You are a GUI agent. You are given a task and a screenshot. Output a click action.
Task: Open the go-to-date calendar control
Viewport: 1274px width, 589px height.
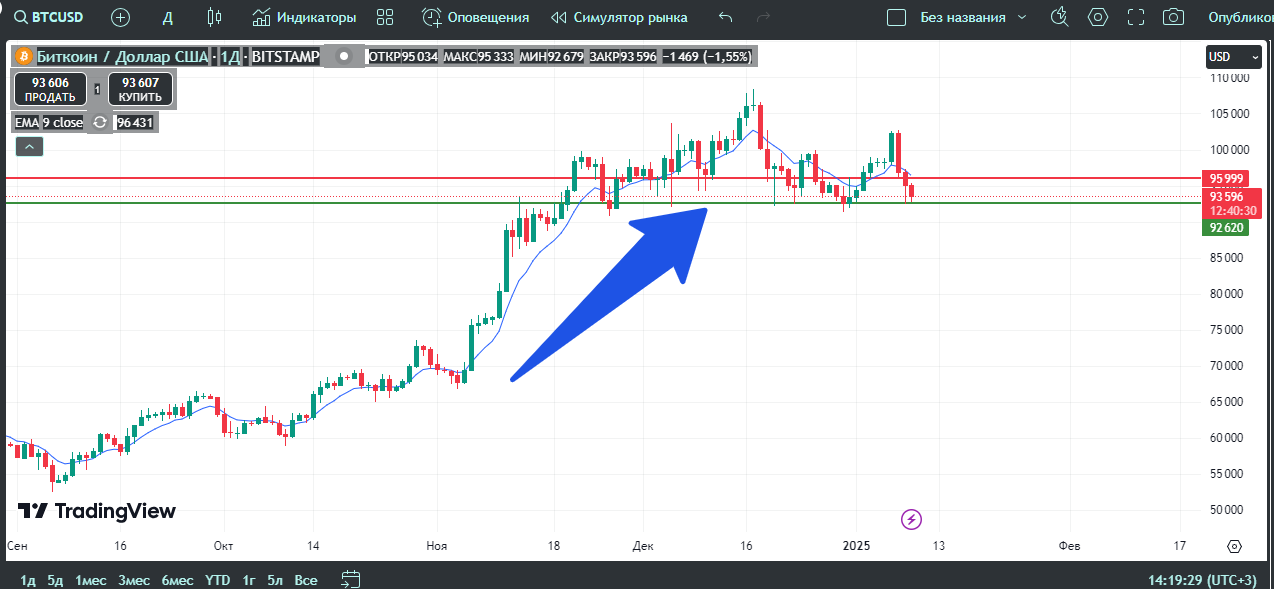coord(349,579)
